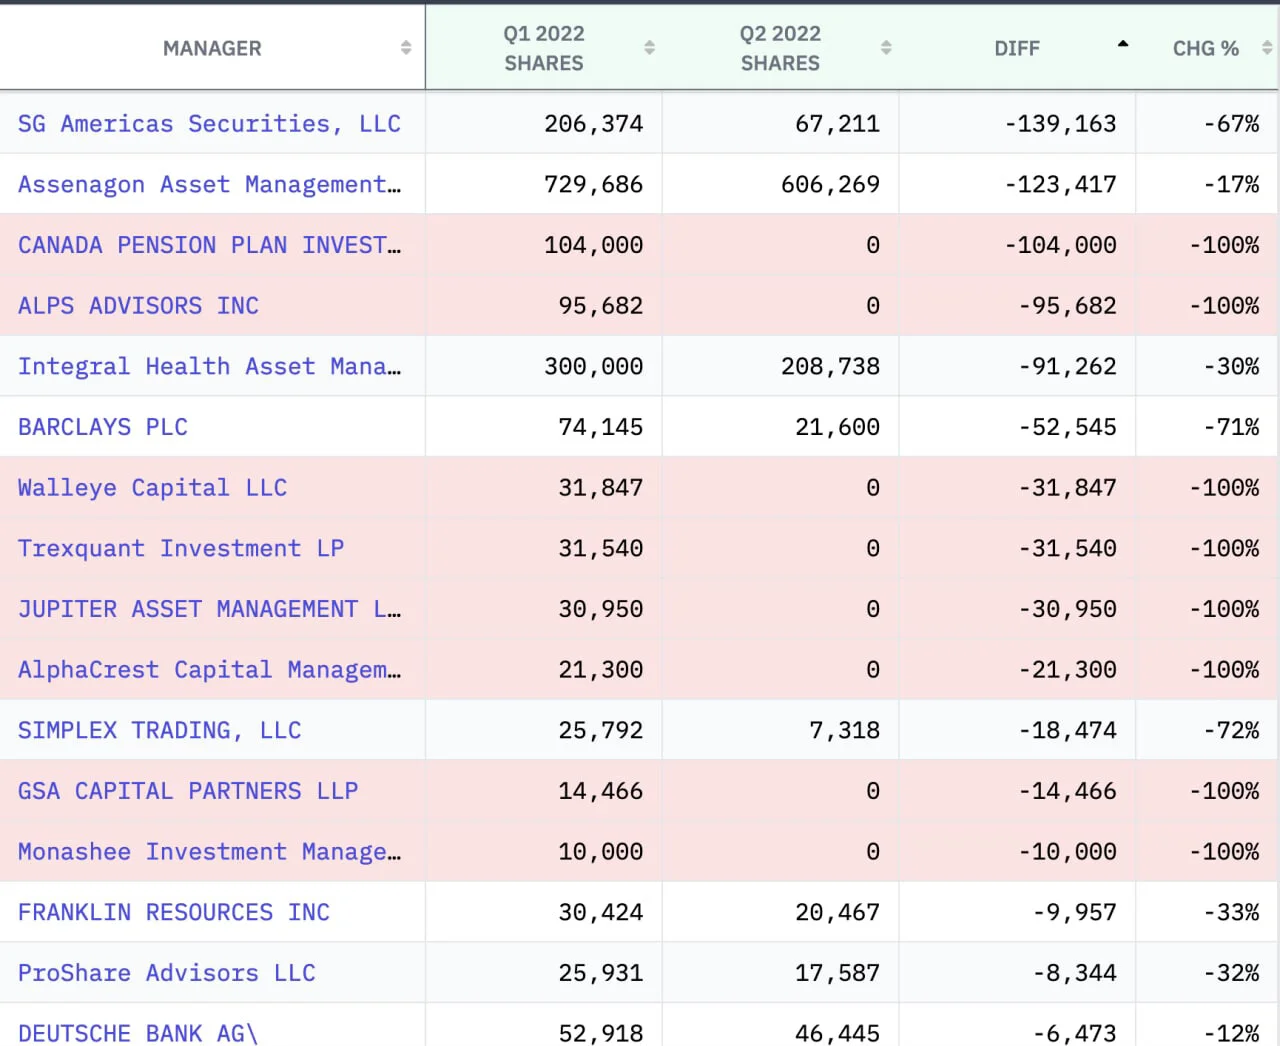Viewport: 1280px width, 1046px height.
Task: Select the DIFF column header label
Action: pos(1017,48)
